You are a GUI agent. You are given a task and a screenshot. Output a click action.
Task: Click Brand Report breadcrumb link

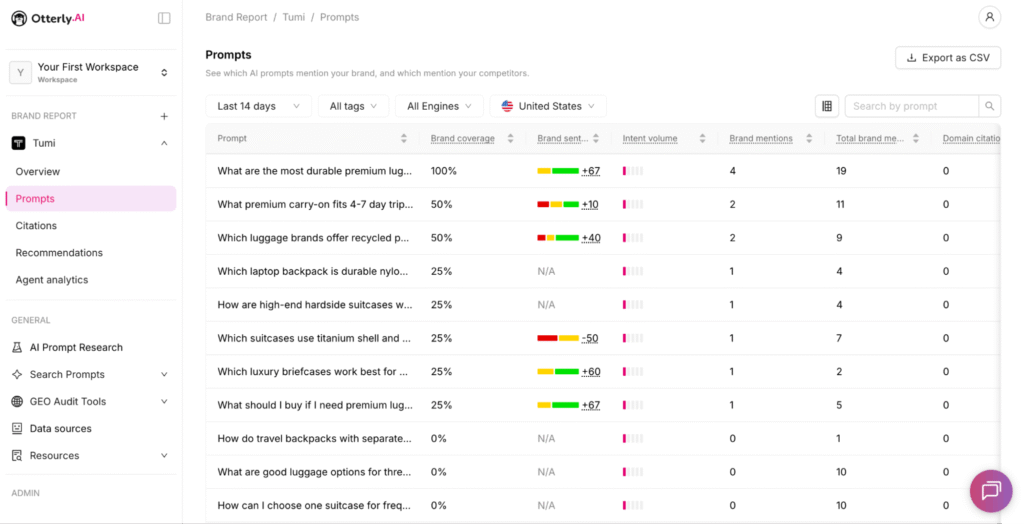click(x=236, y=18)
